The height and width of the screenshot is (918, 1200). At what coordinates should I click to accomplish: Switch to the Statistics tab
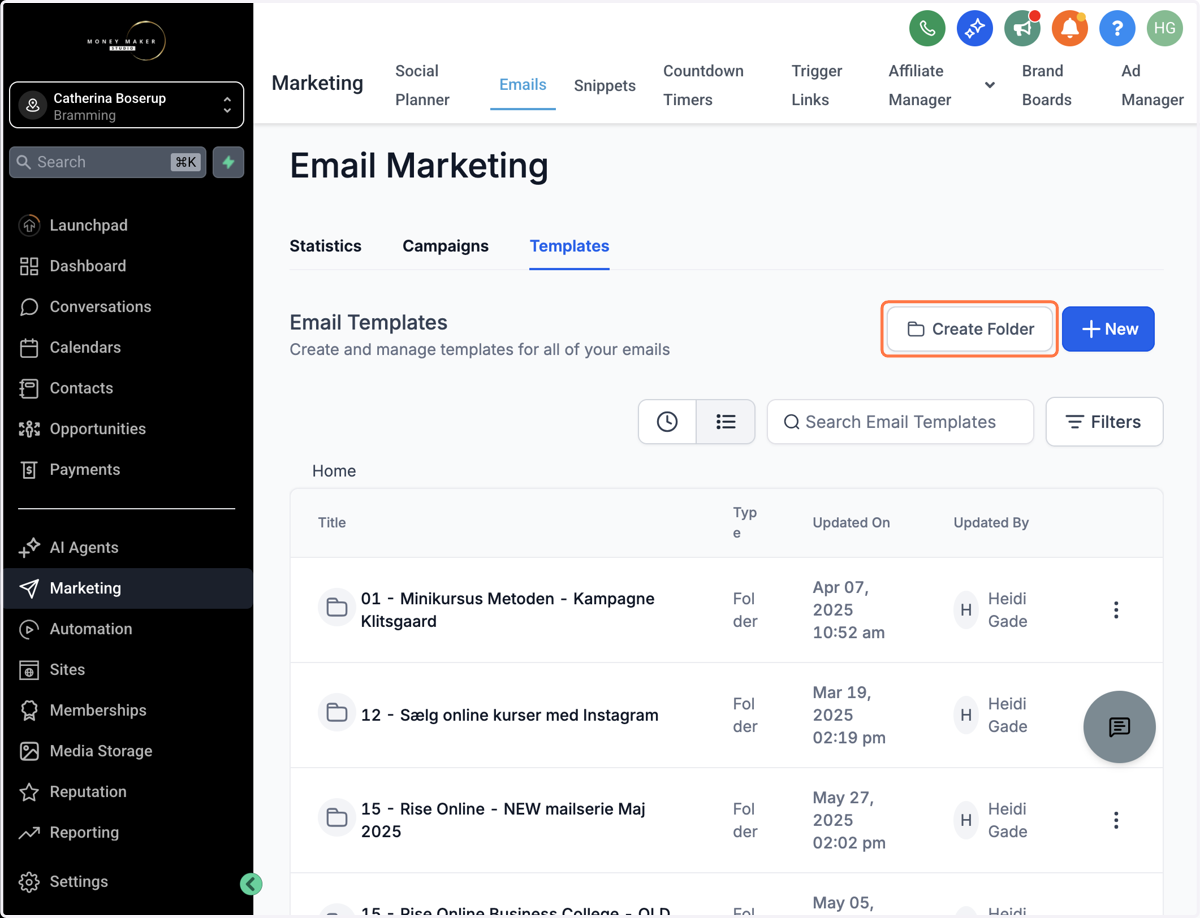(x=325, y=246)
